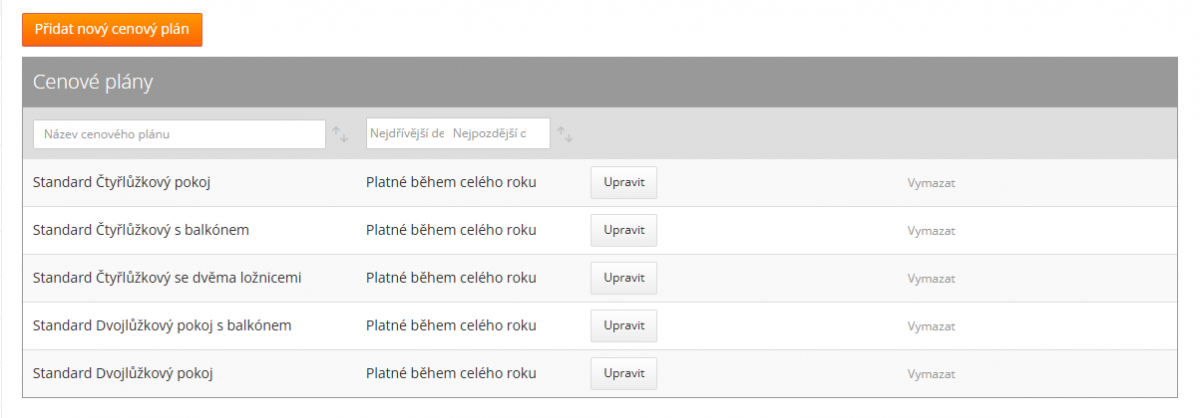Screen dimensions: 1200x418
Task: Select the 'Standard Dvojlůžkový pokoj' row name
Action: coord(124,374)
